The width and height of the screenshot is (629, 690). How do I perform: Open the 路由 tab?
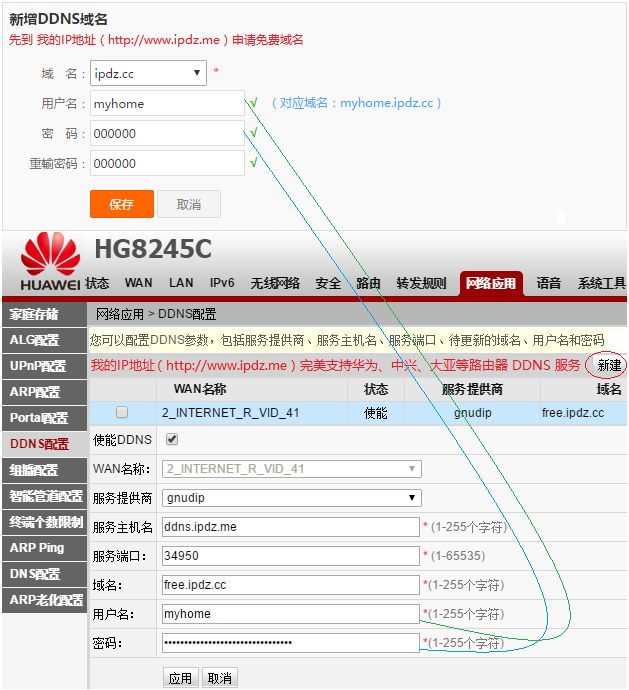click(x=368, y=283)
